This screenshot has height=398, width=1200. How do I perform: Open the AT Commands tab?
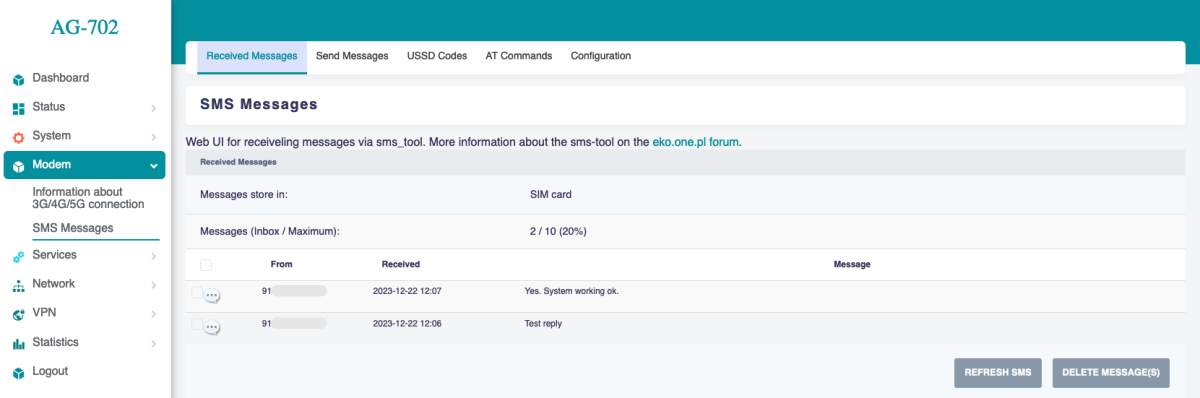click(x=519, y=56)
